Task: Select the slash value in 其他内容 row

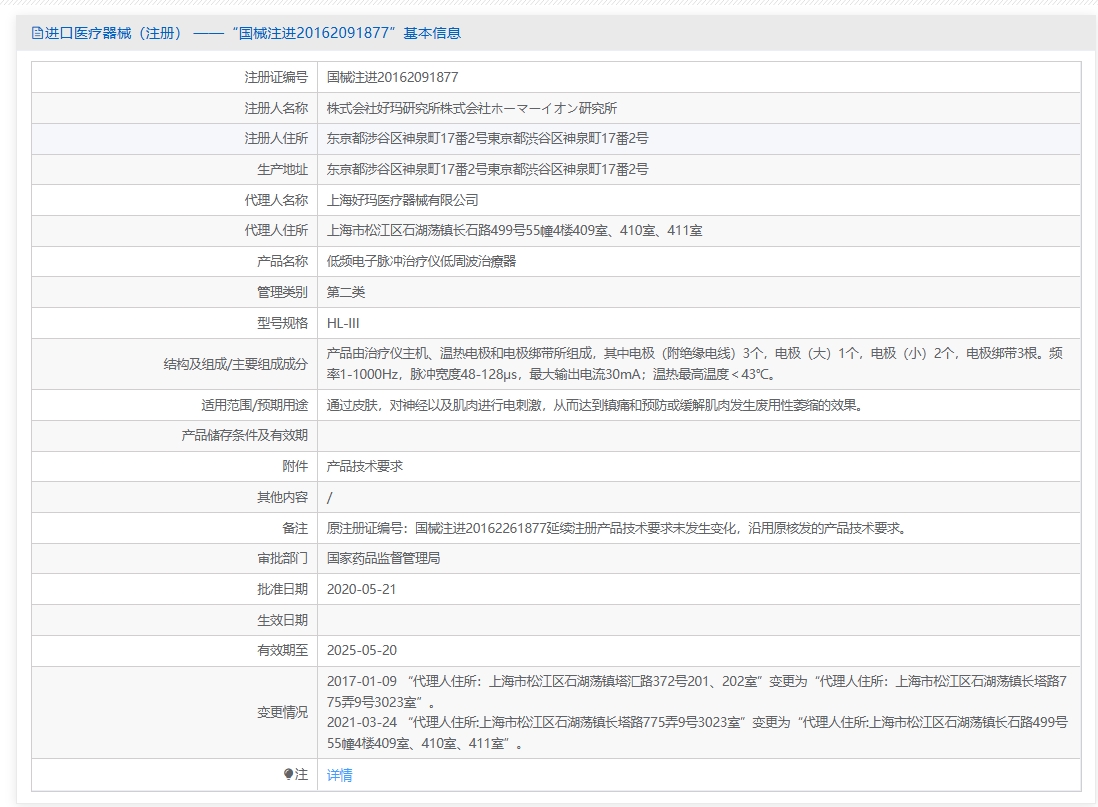Action: click(330, 497)
